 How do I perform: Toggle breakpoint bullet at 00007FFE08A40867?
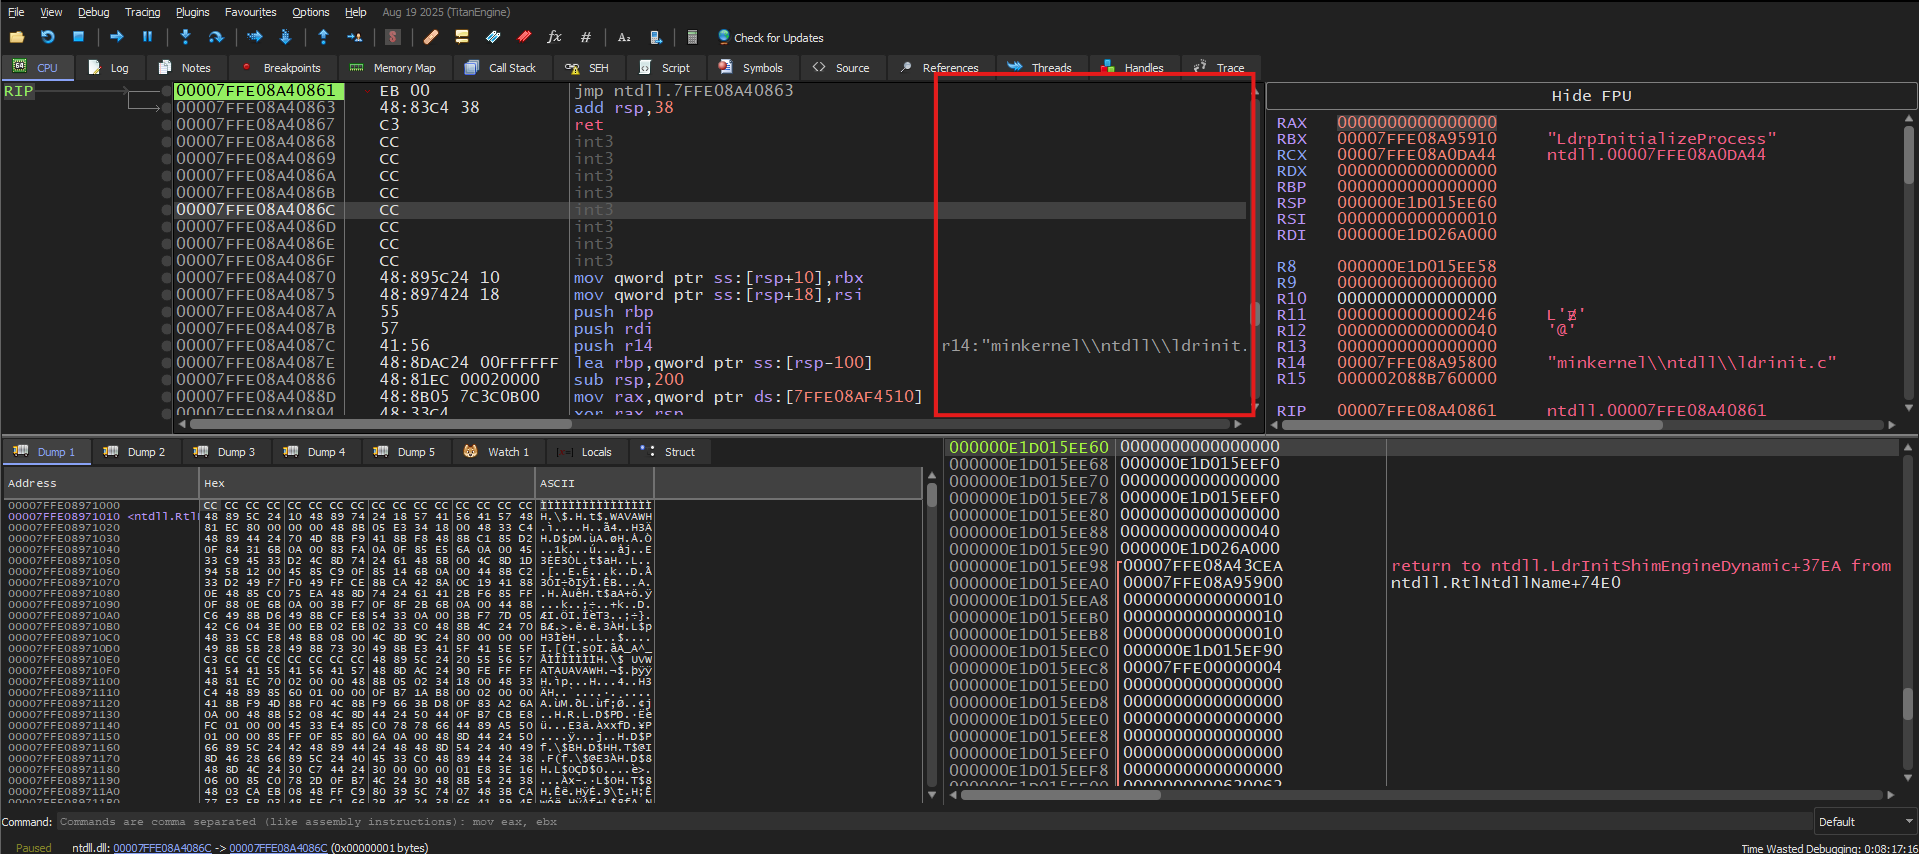(x=166, y=125)
